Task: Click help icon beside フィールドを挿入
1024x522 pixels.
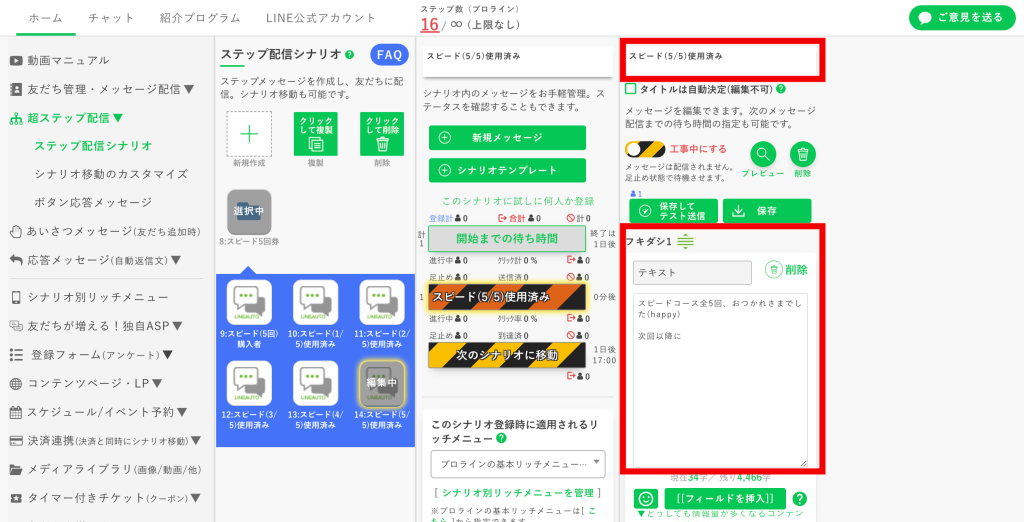Action: click(x=800, y=498)
